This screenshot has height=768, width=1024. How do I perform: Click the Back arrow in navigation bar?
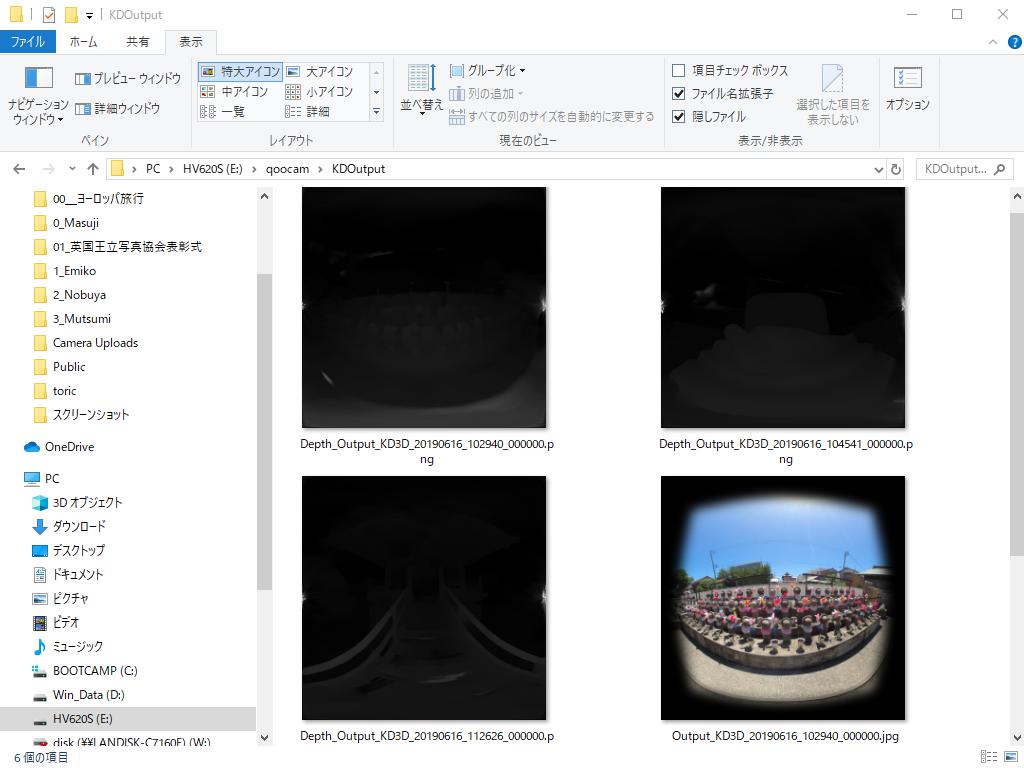click(19, 169)
